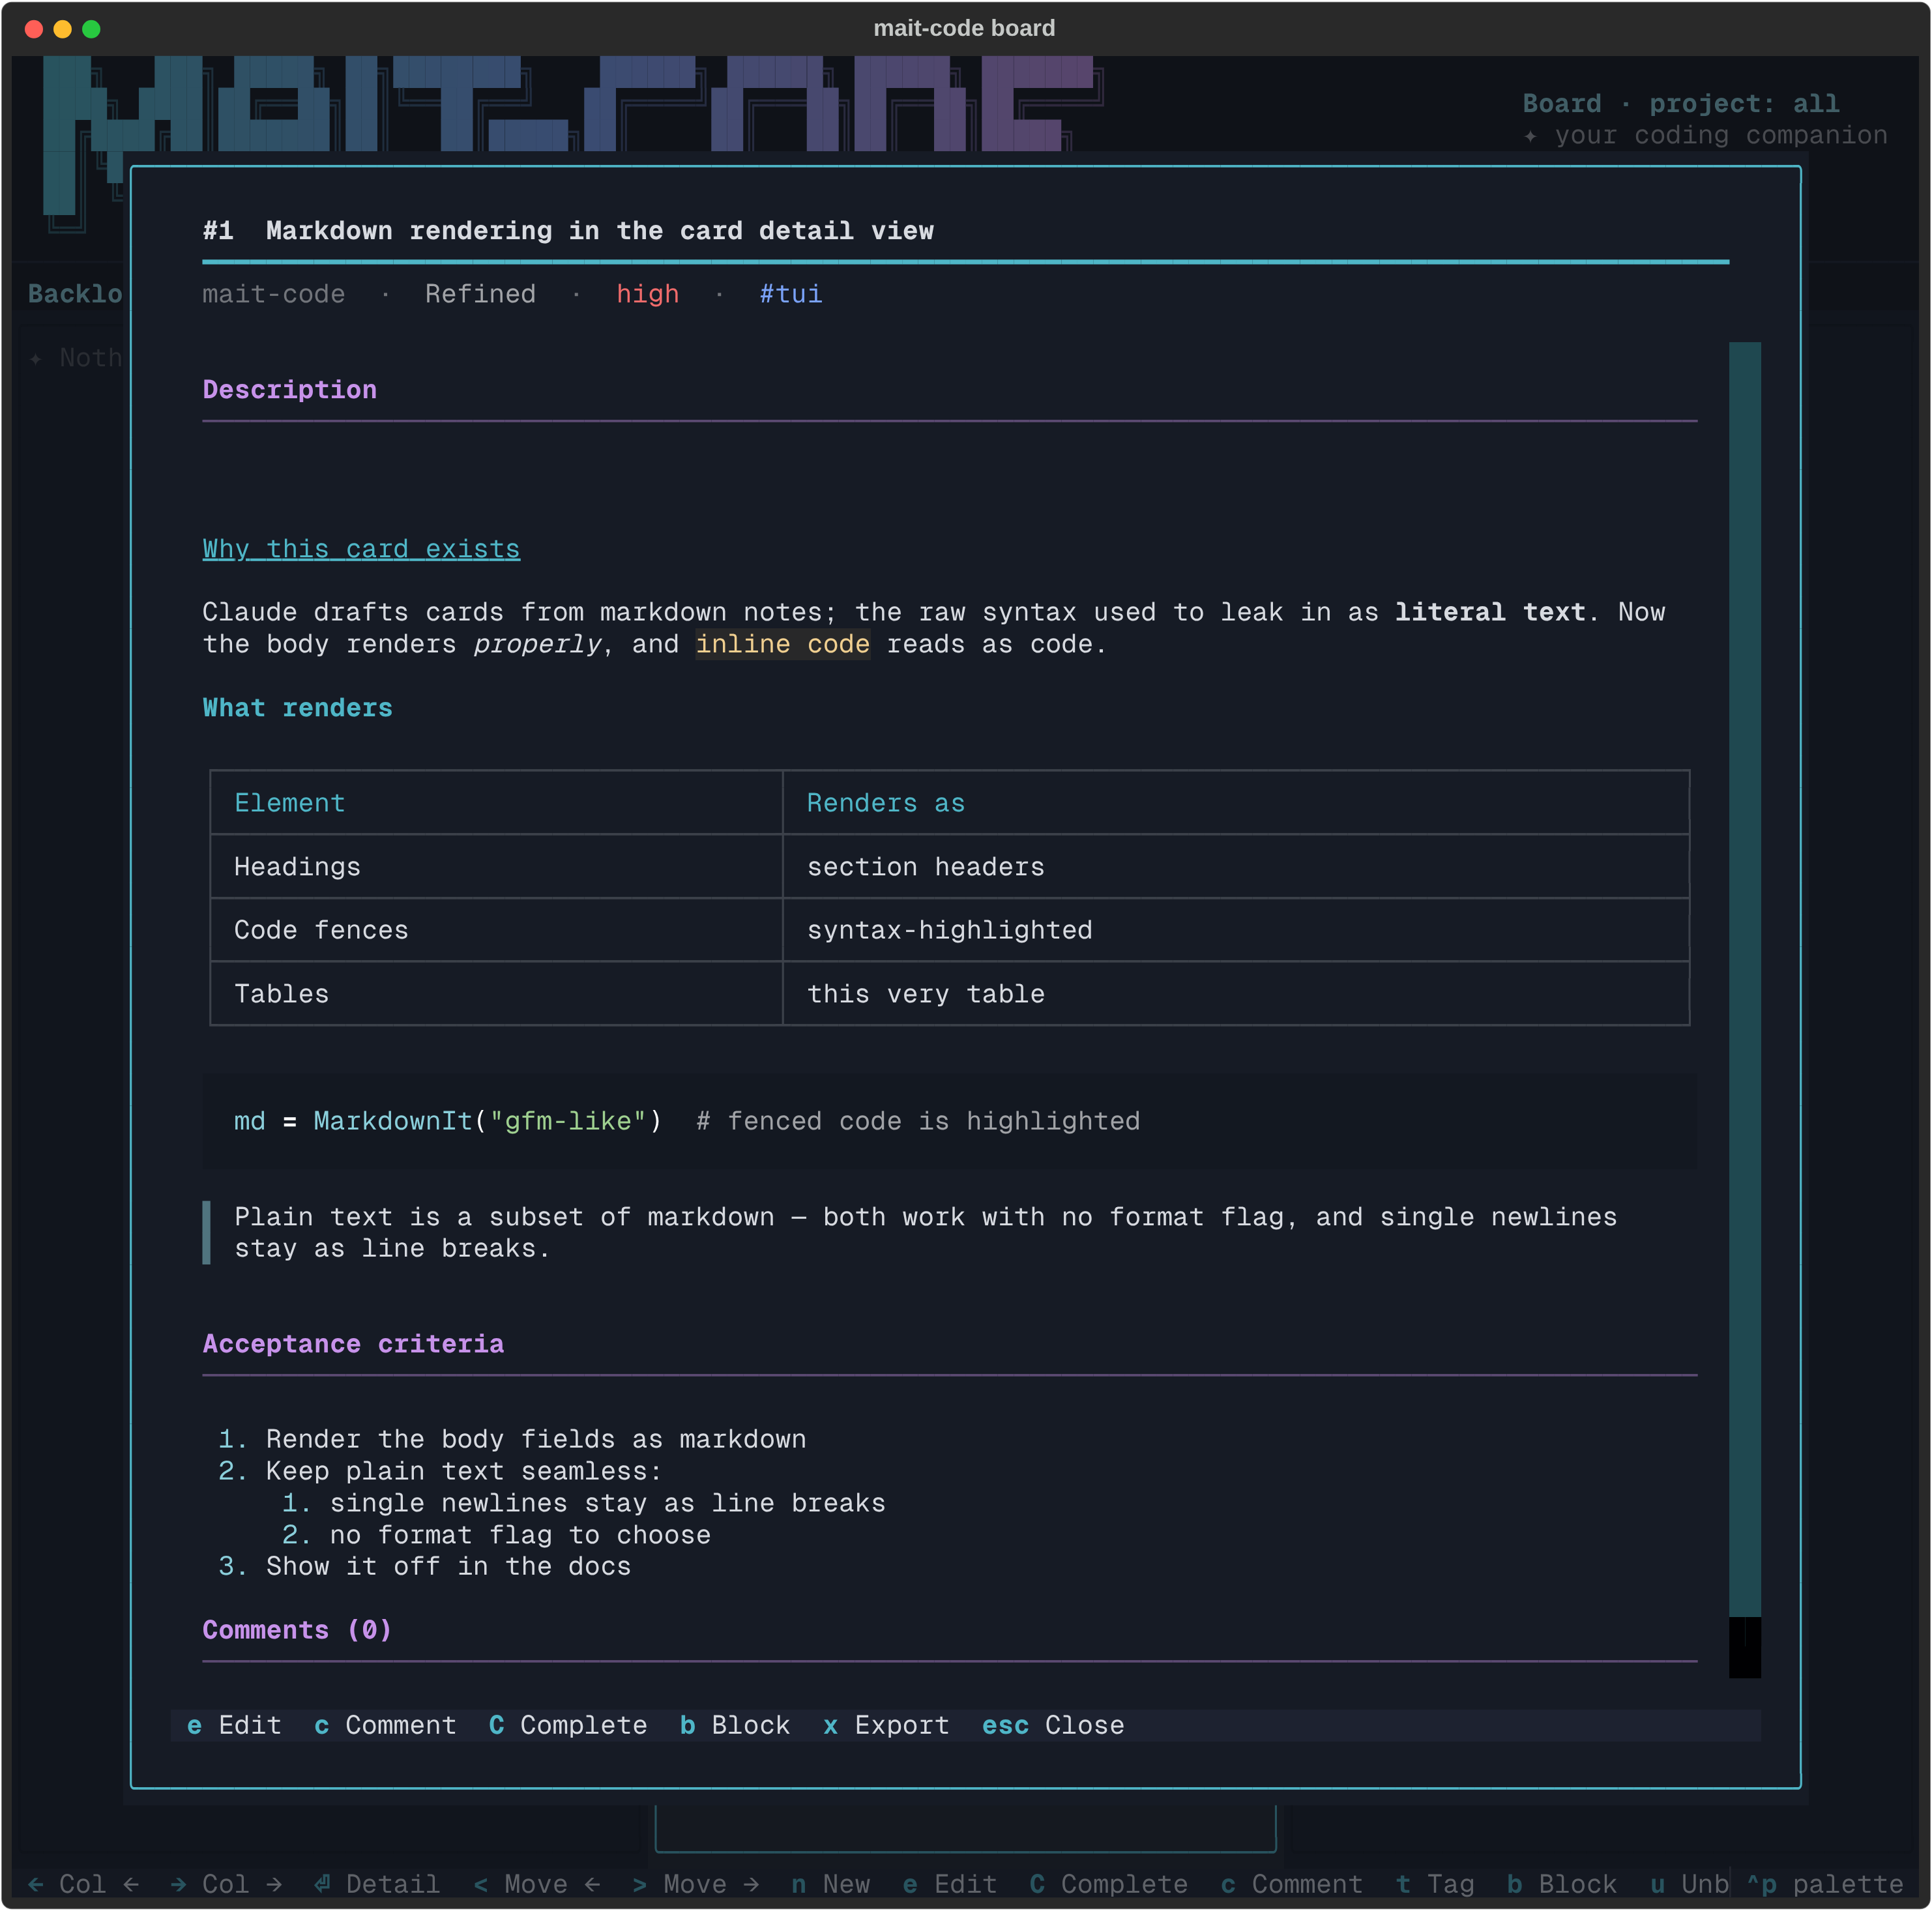The width and height of the screenshot is (1932, 1911).
Task: Click the 'Refined' status label
Action: click(x=480, y=294)
